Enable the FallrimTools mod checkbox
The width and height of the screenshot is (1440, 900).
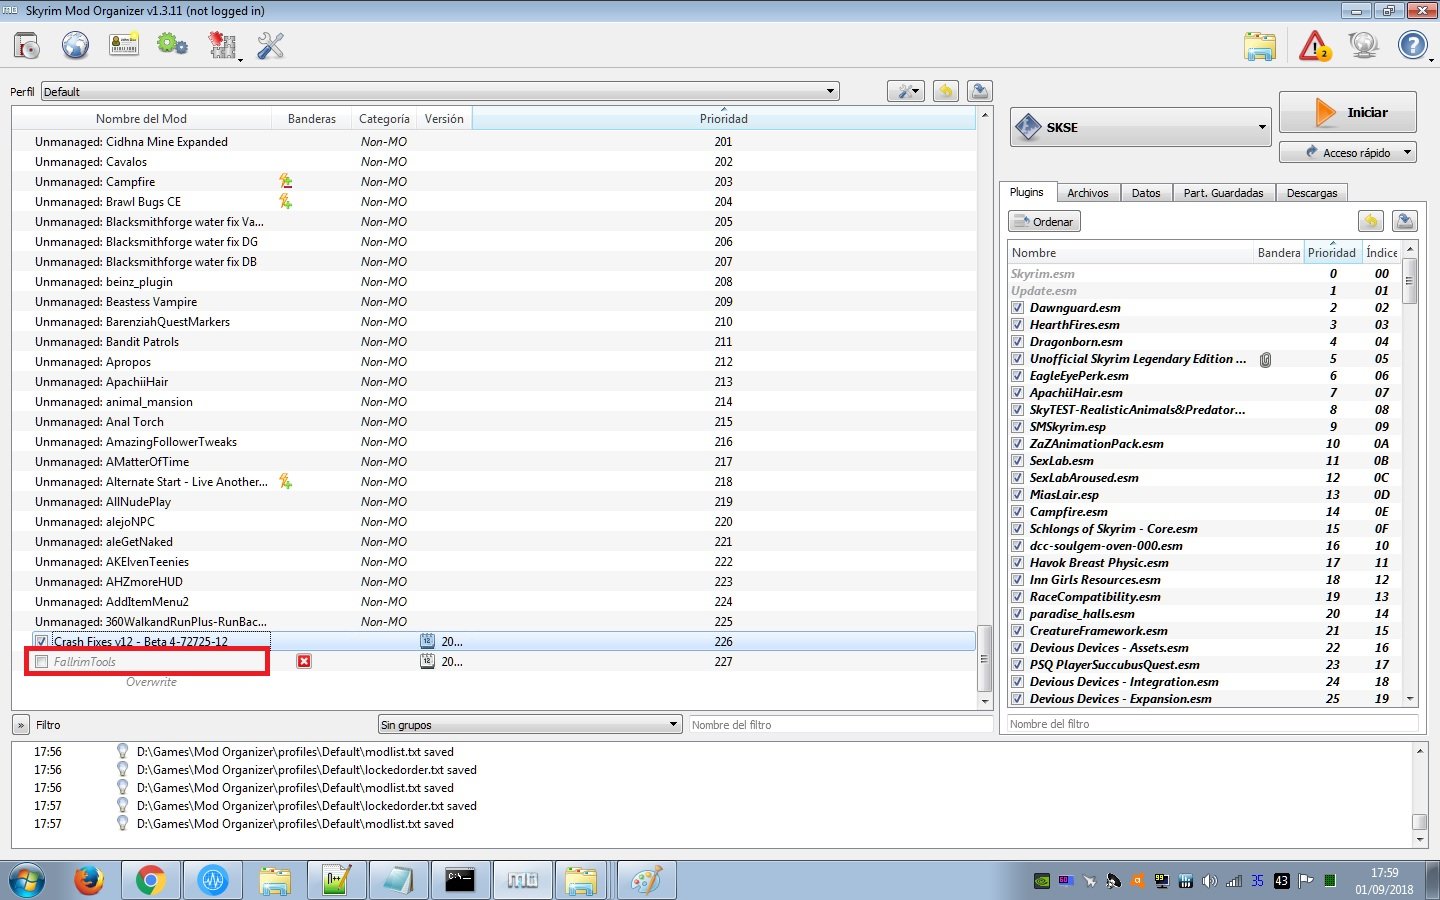(x=41, y=661)
